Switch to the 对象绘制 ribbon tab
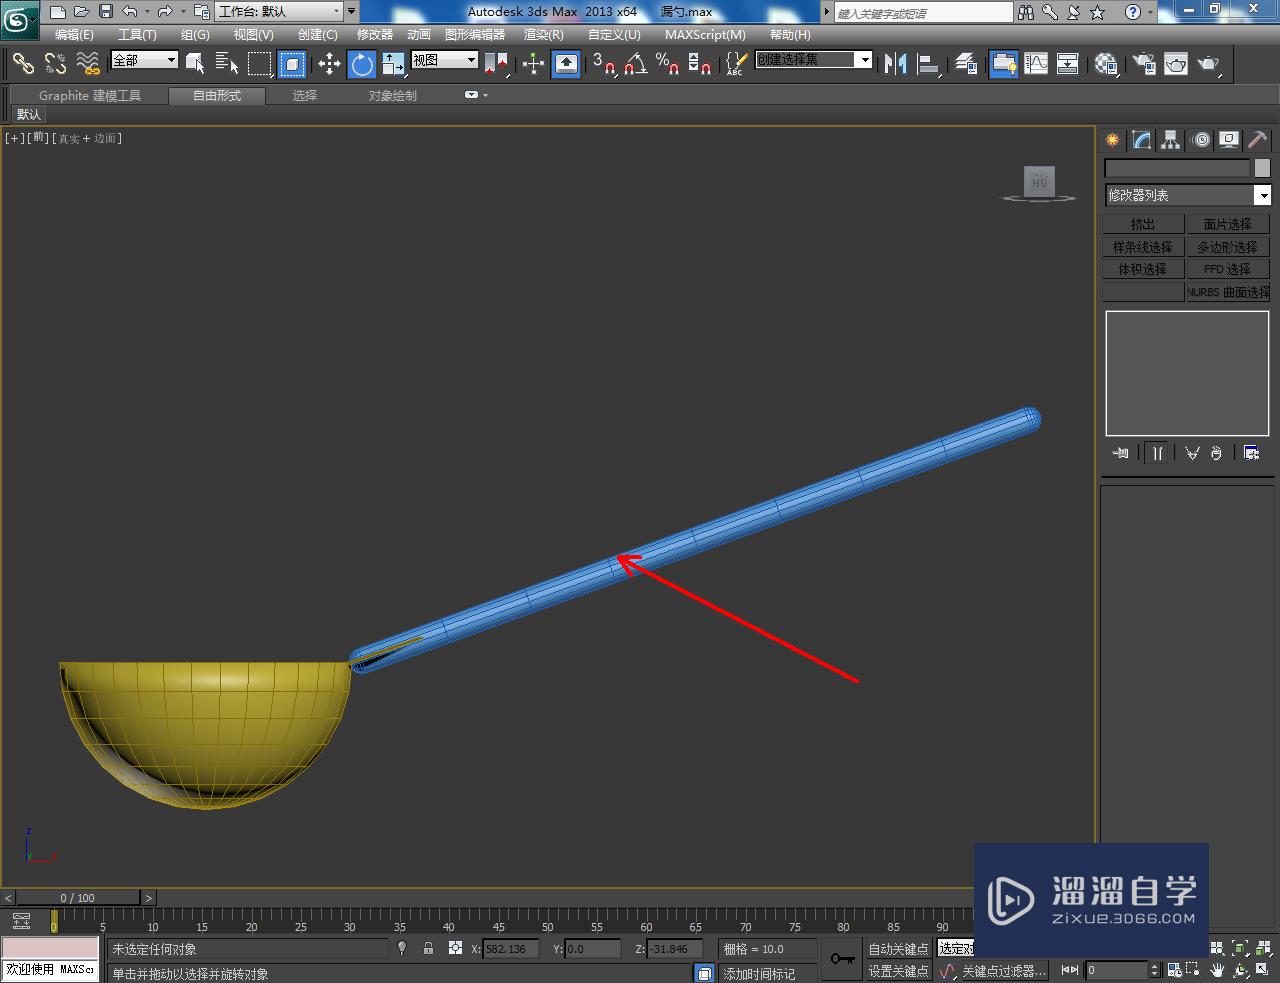Image resolution: width=1280 pixels, height=983 pixels. 392,96
